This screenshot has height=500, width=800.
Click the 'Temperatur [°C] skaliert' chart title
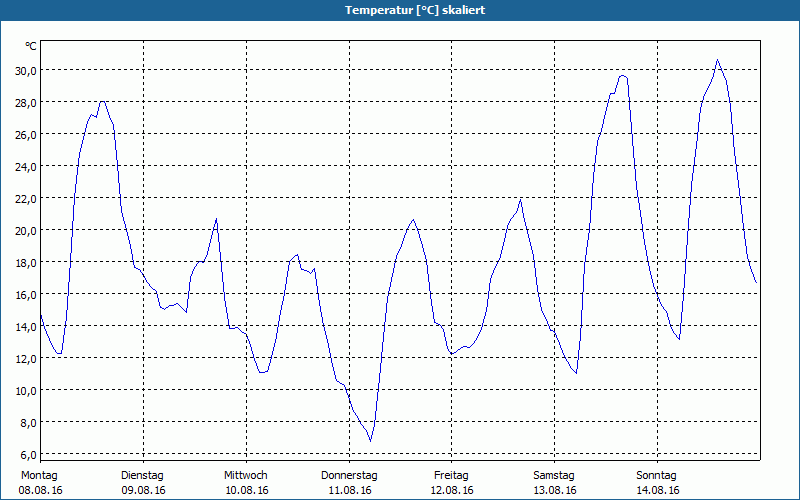coord(415,10)
